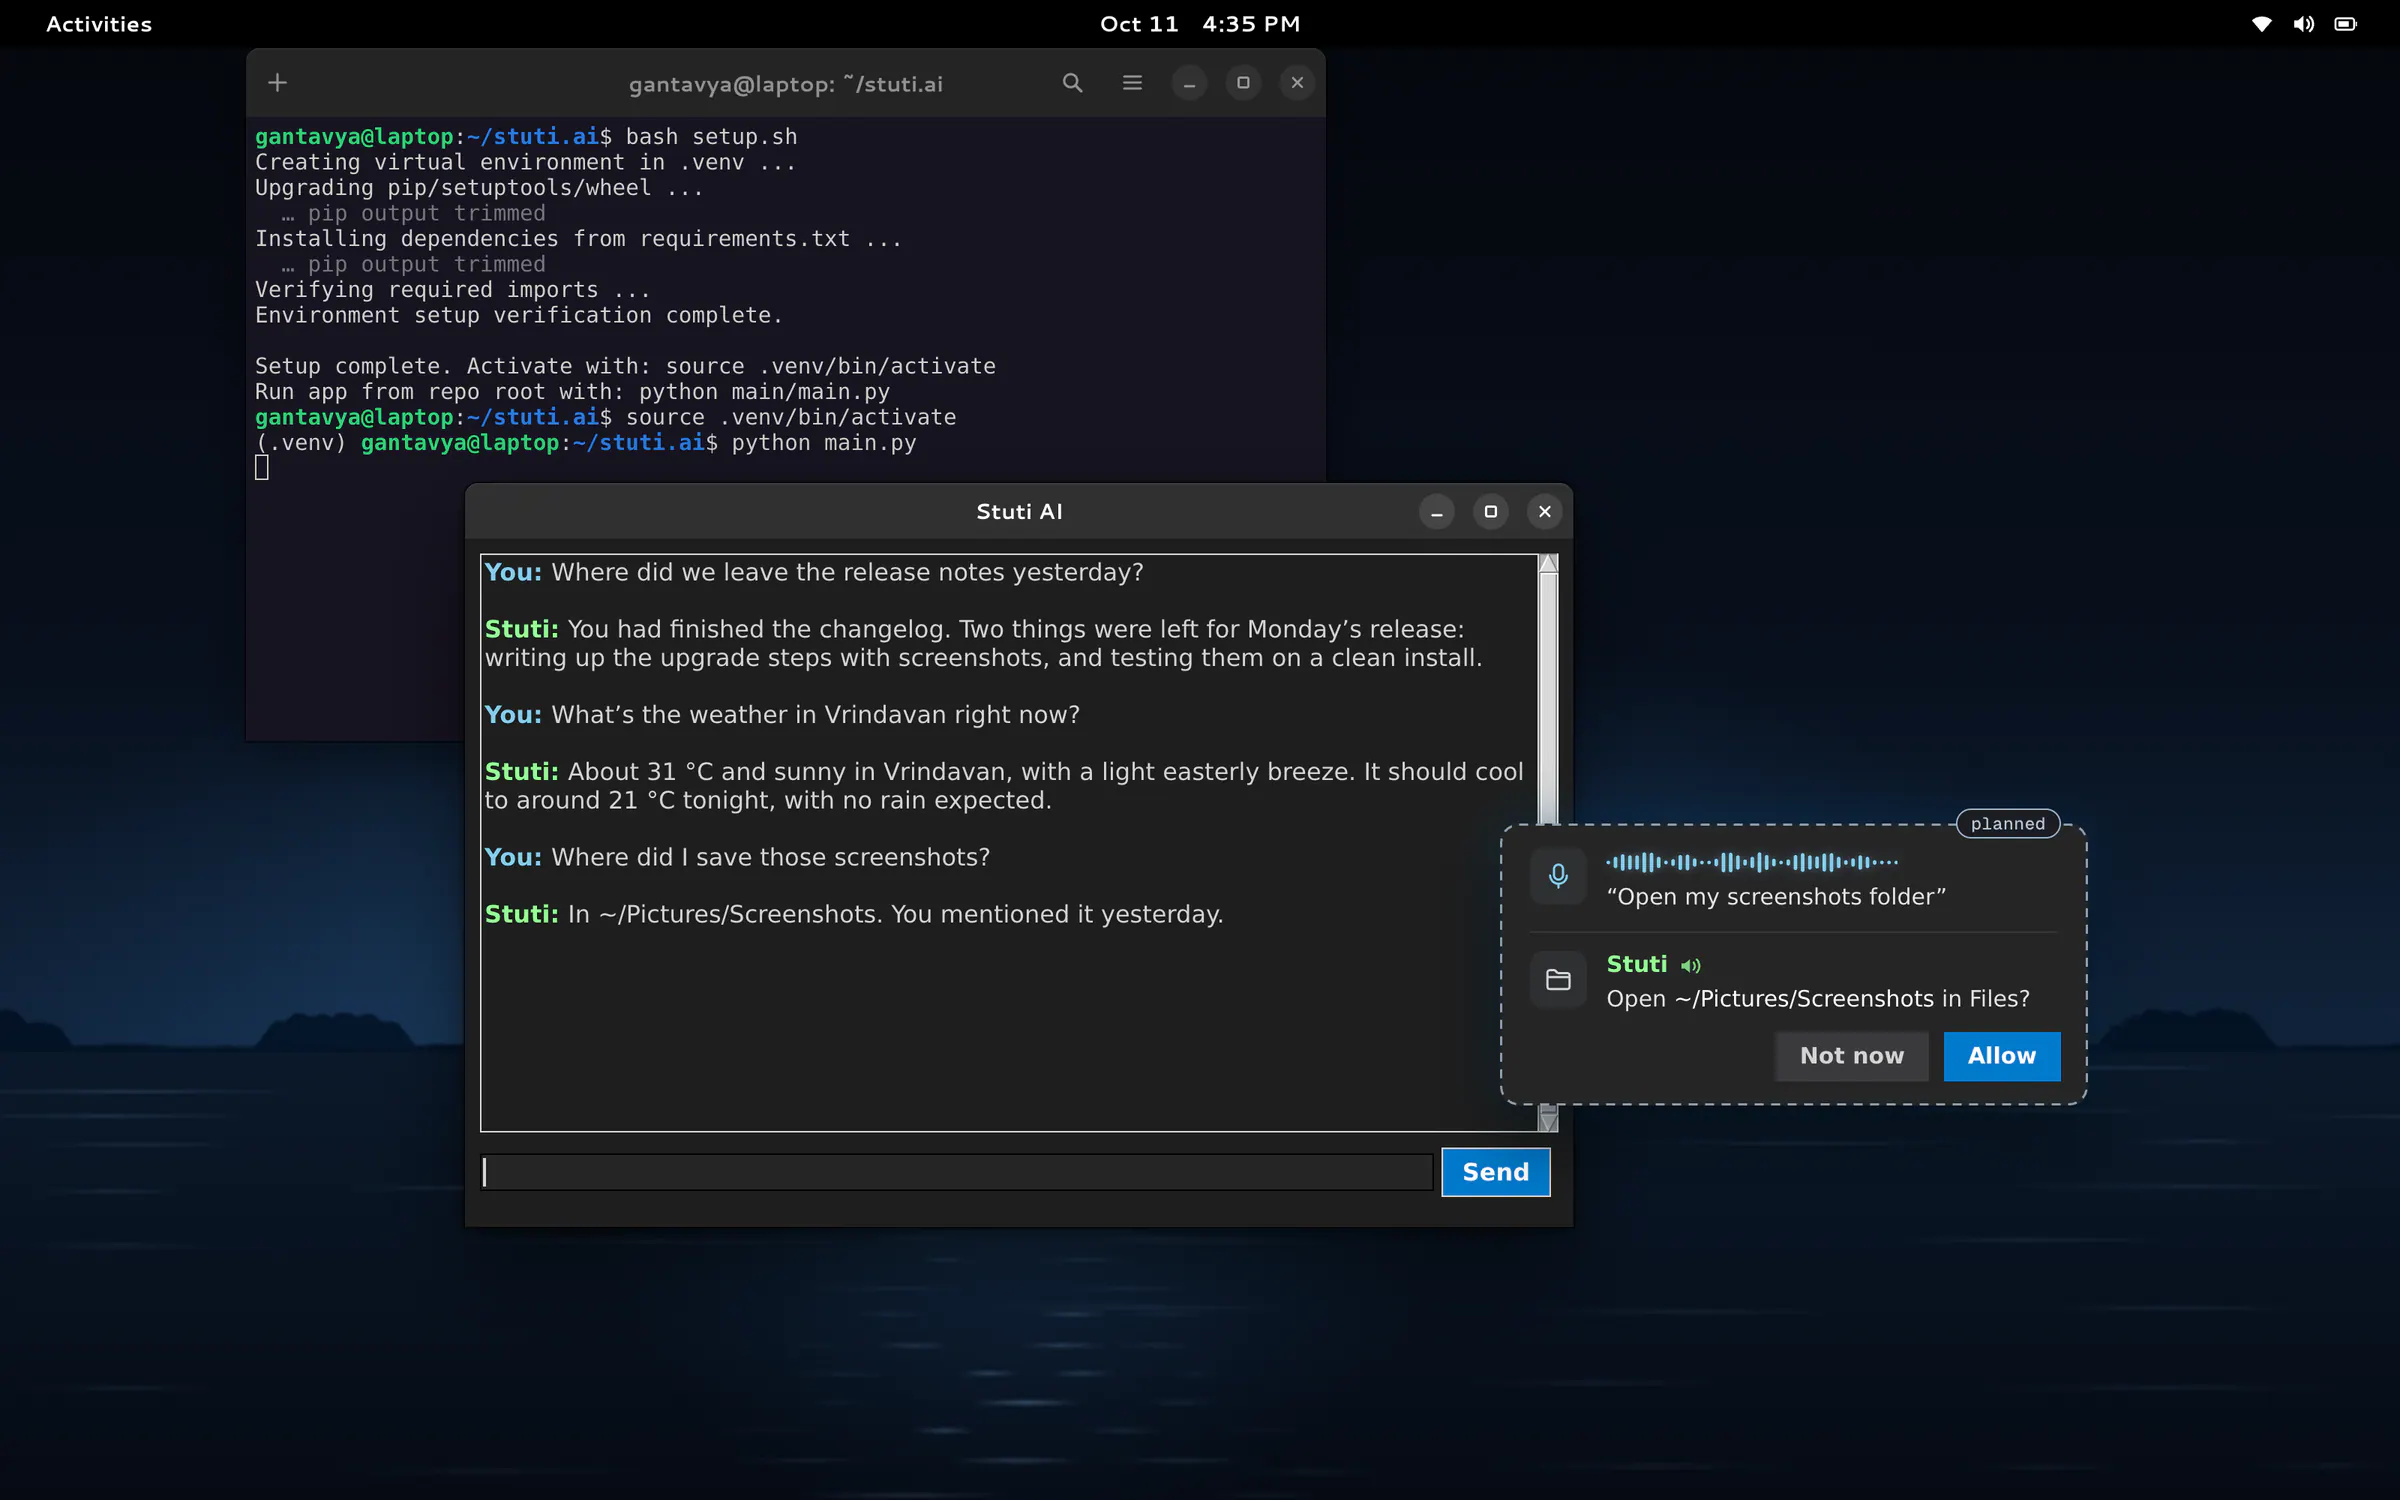The image size is (2400, 1500).
Task: Click the Wi-Fi status icon
Action: coord(2262,24)
